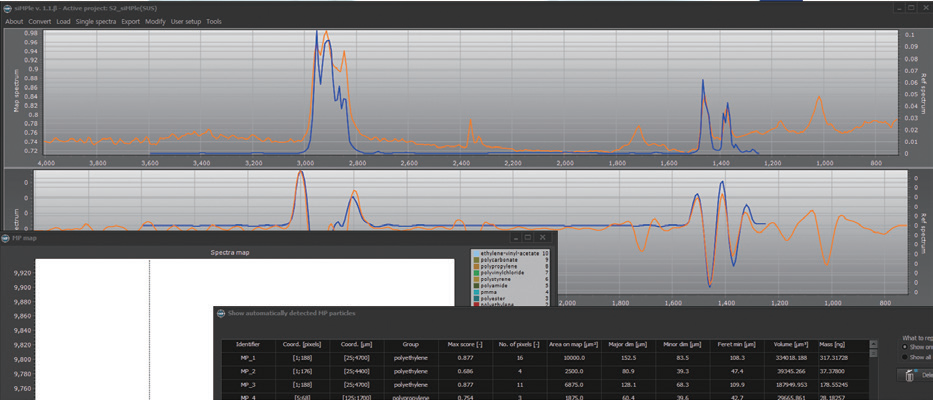
Task: Select the 'Show all' radio option
Action: click(x=906, y=357)
